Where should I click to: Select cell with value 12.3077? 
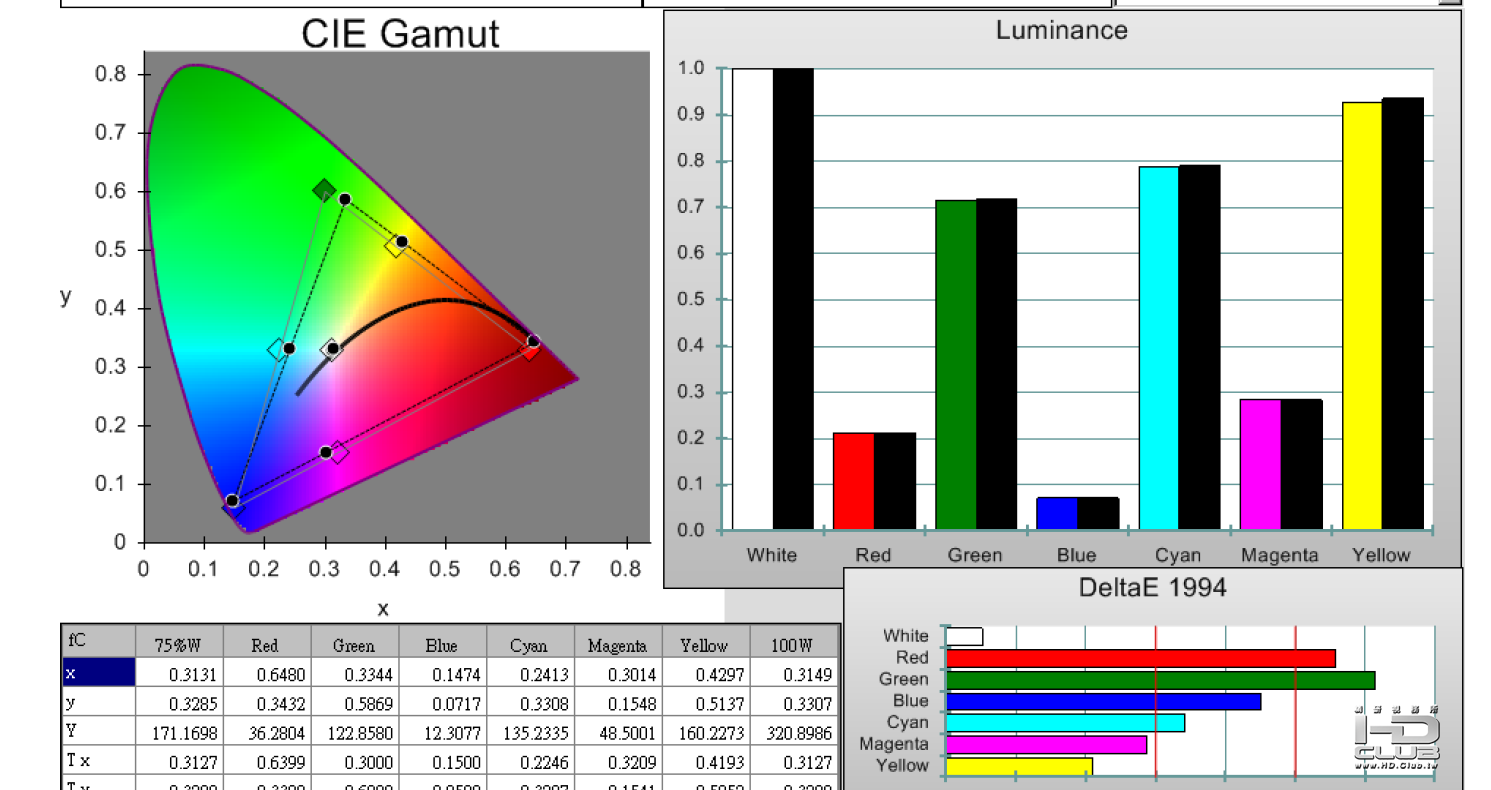[443, 731]
